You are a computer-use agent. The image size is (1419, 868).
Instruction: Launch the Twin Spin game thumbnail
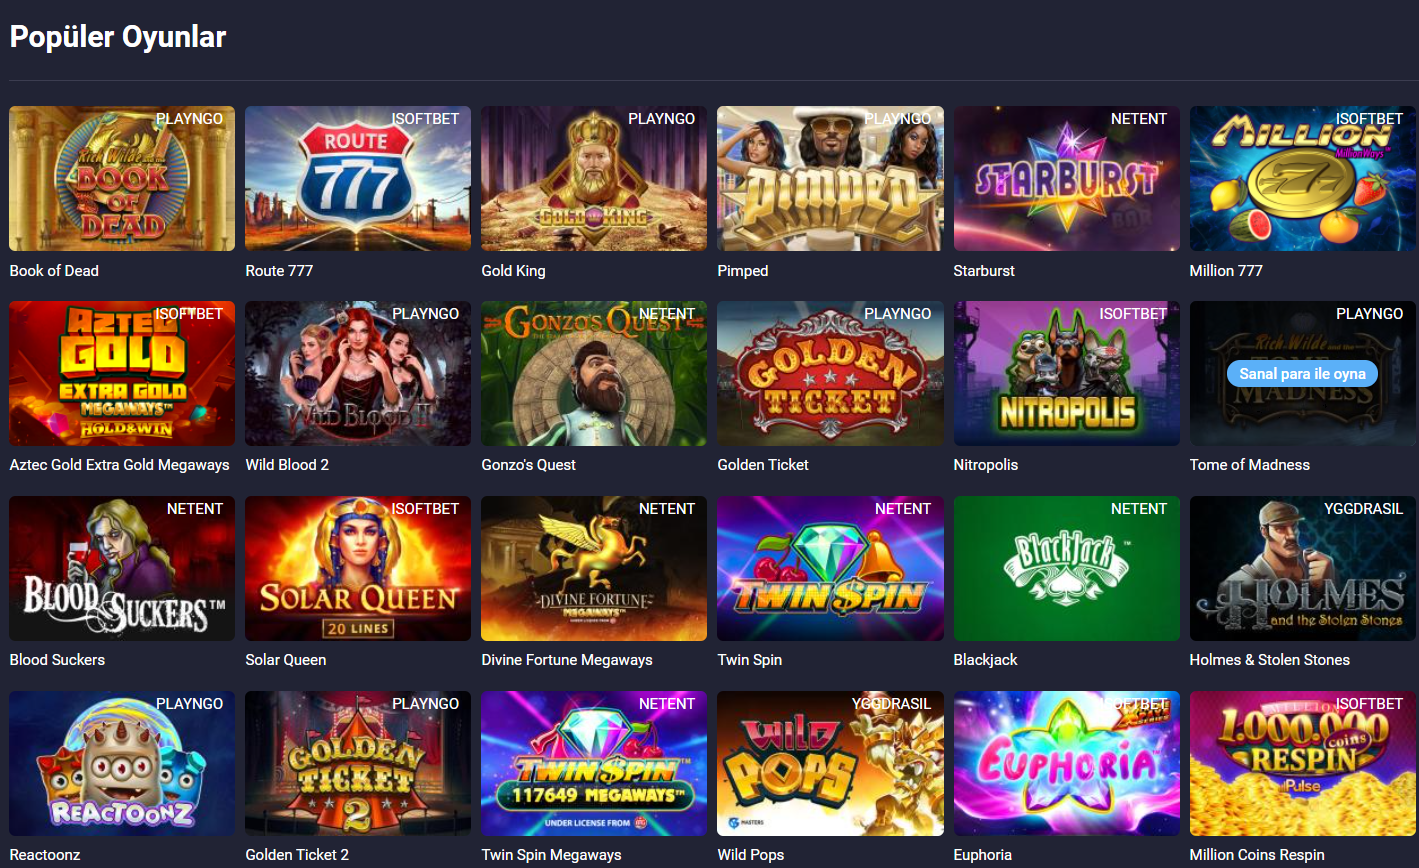(830, 568)
